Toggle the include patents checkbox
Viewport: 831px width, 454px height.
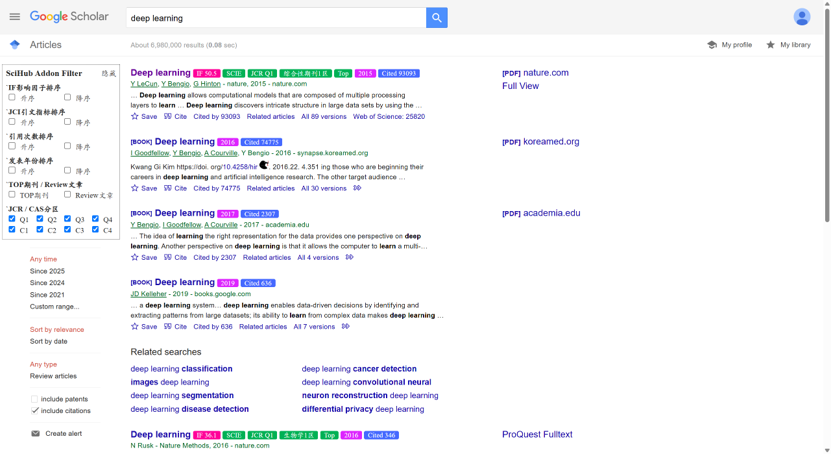[34, 399]
